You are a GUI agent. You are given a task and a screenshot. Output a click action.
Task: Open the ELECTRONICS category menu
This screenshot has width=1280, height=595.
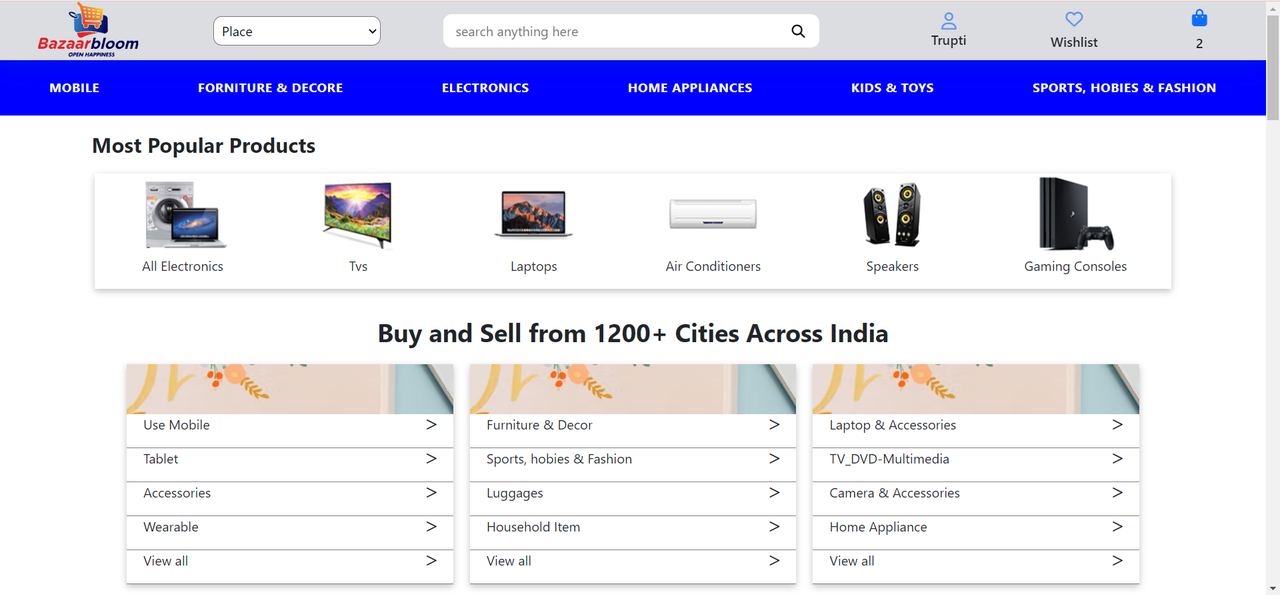click(x=485, y=88)
